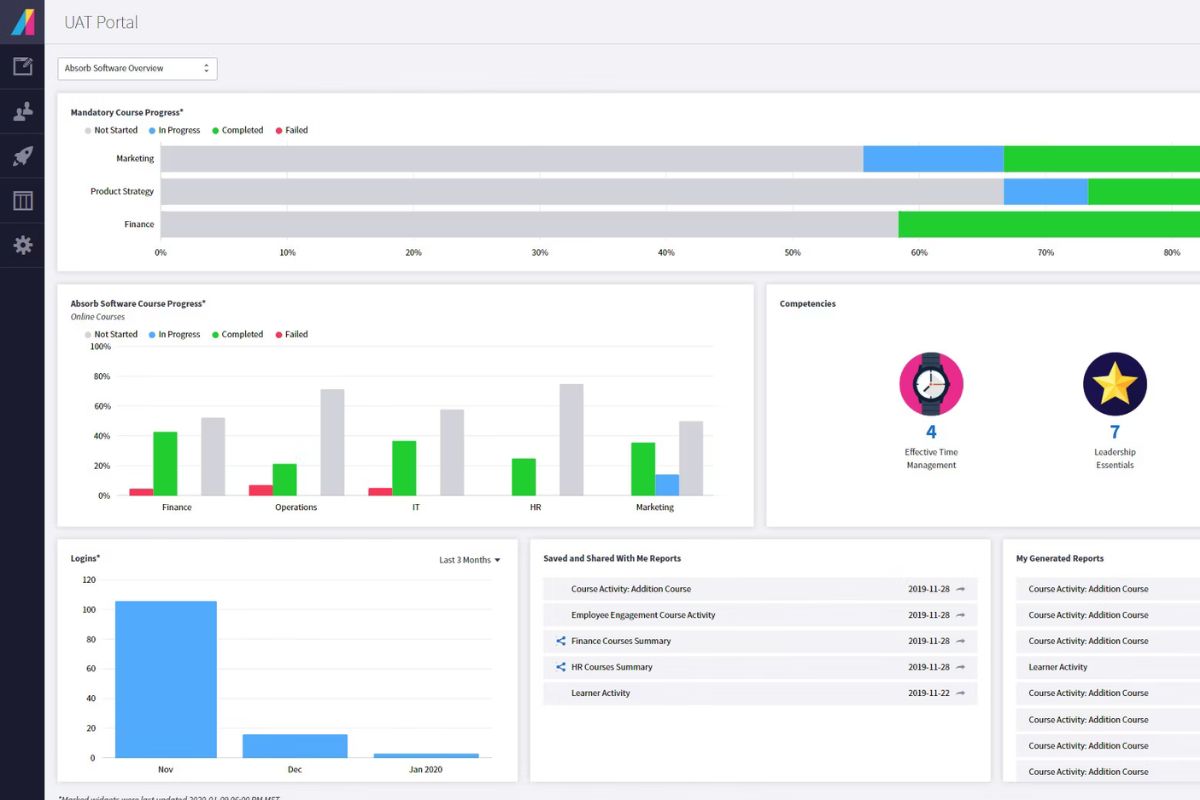Open HR Courses Summary report
The width and height of the screenshot is (1200, 800).
click(611, 667)
